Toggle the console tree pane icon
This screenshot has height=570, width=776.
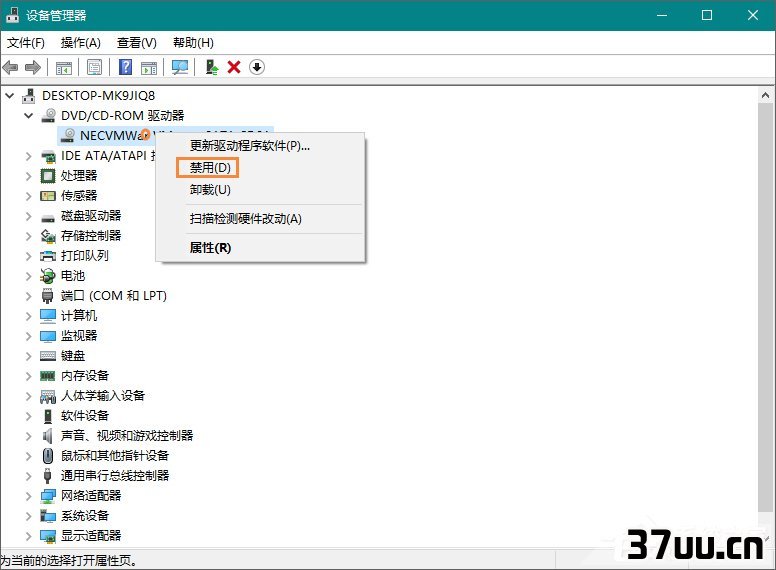63,67
